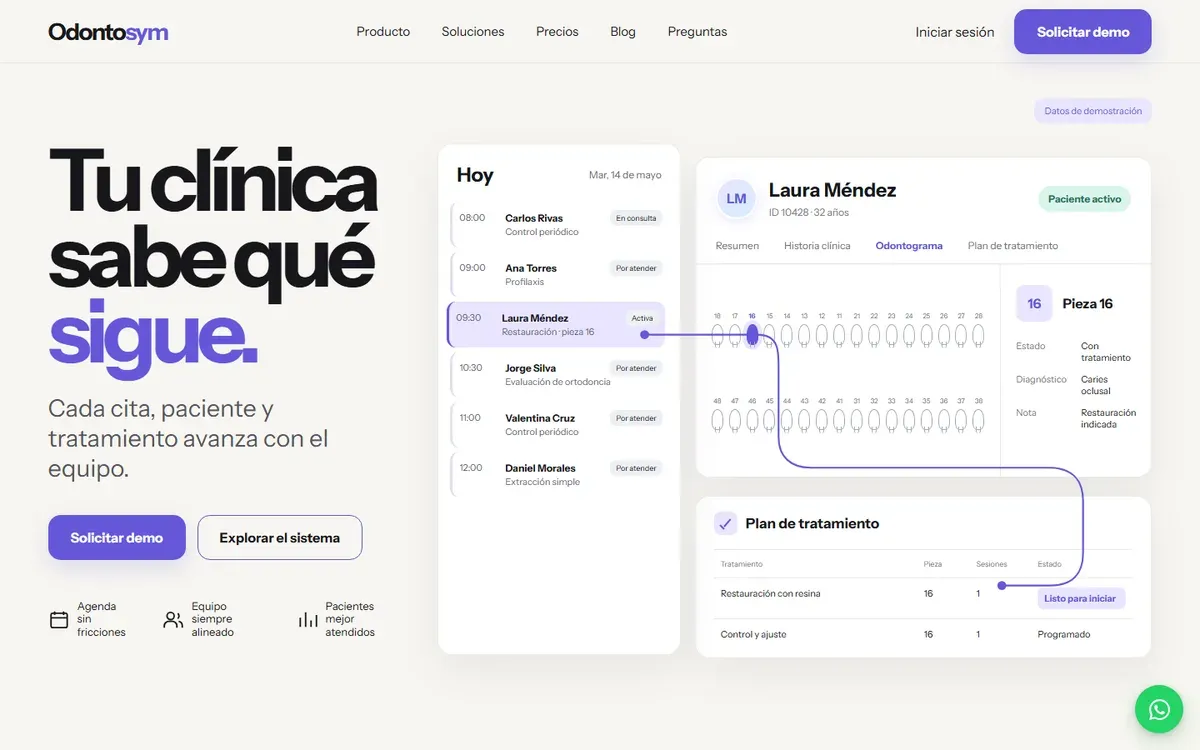This screenshot has height=750, width=1200.
Task: Click the Restauración con resina row
Action: click(923, 598)
